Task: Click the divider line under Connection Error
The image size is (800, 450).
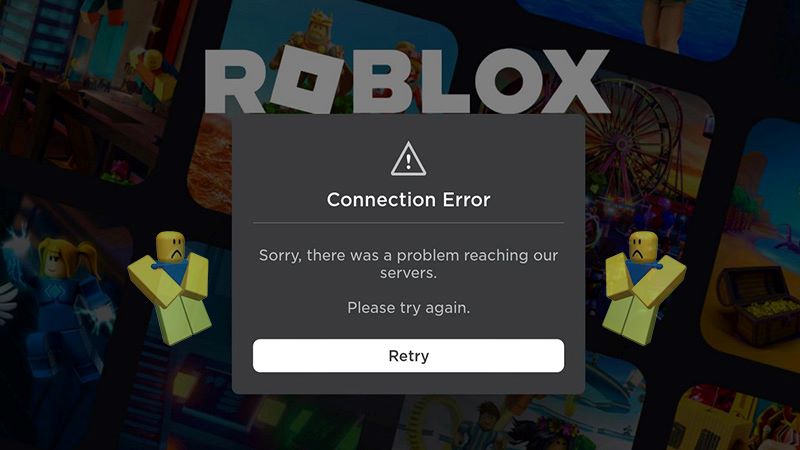Action: (x=408, y=223)
